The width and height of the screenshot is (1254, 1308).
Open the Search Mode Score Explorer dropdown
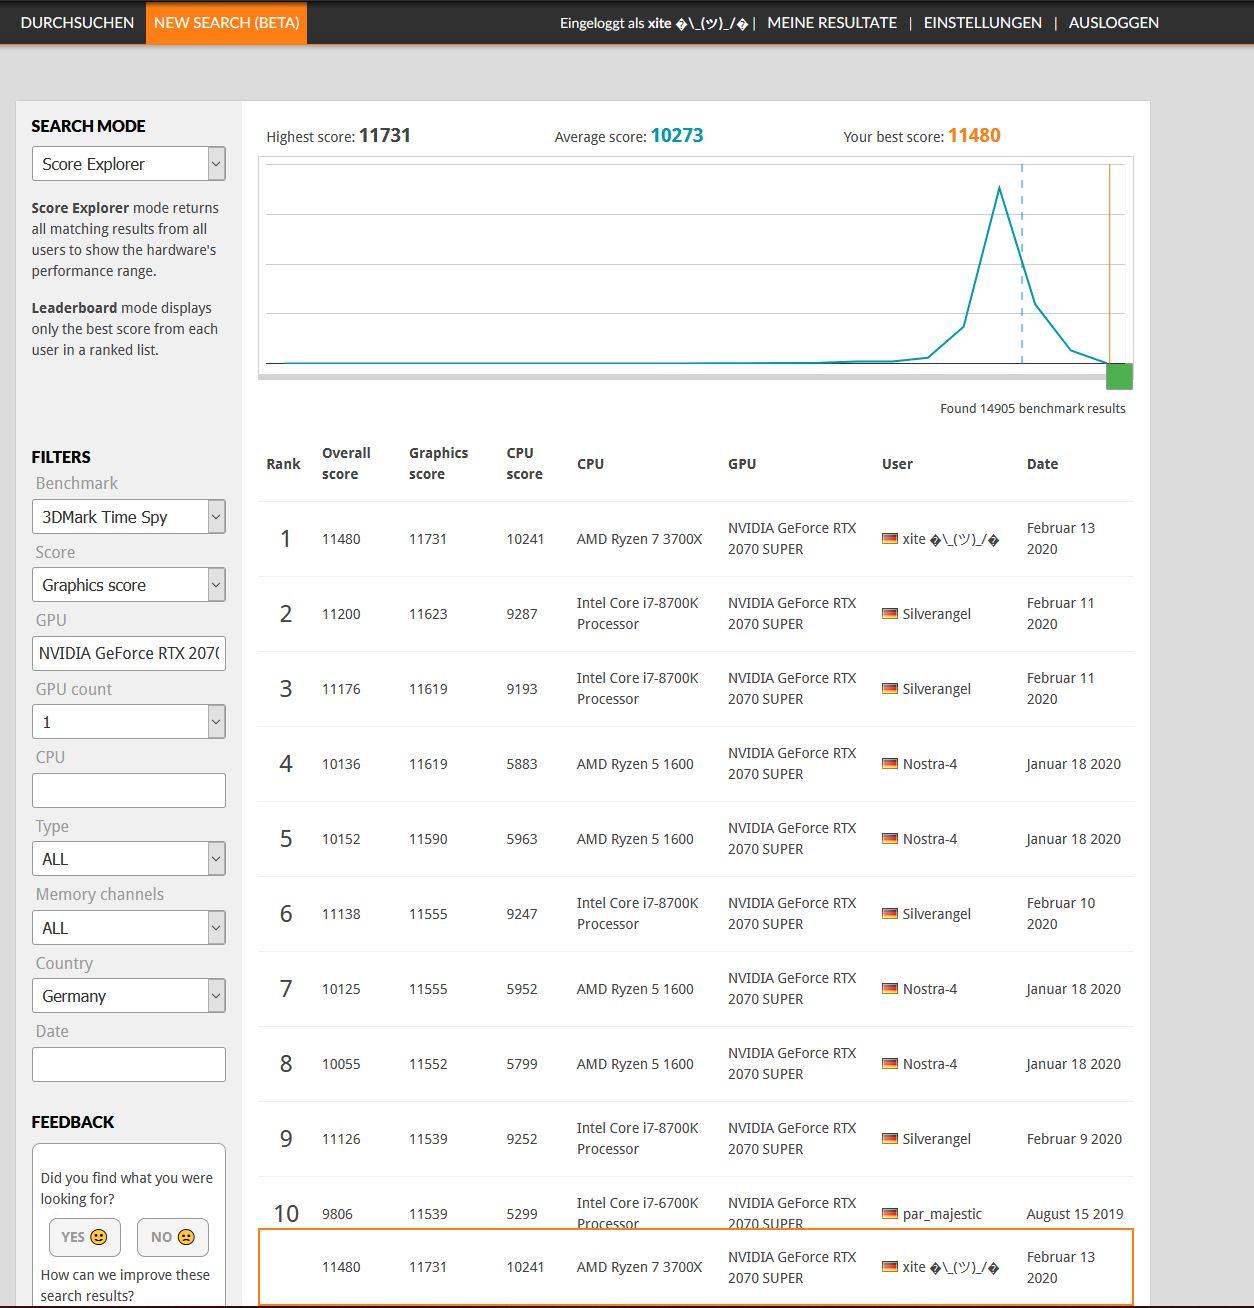129,164
